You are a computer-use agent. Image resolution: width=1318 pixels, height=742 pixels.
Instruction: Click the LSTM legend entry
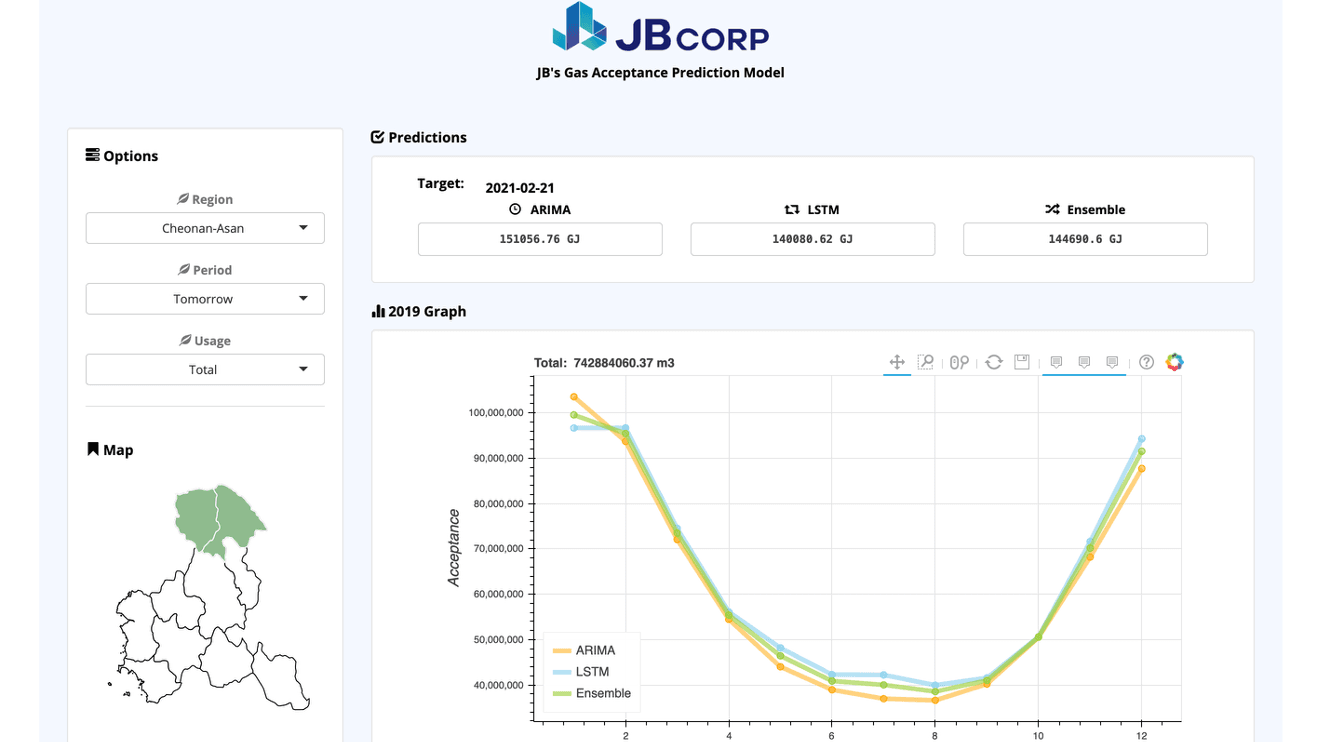(x=592, y=672)
